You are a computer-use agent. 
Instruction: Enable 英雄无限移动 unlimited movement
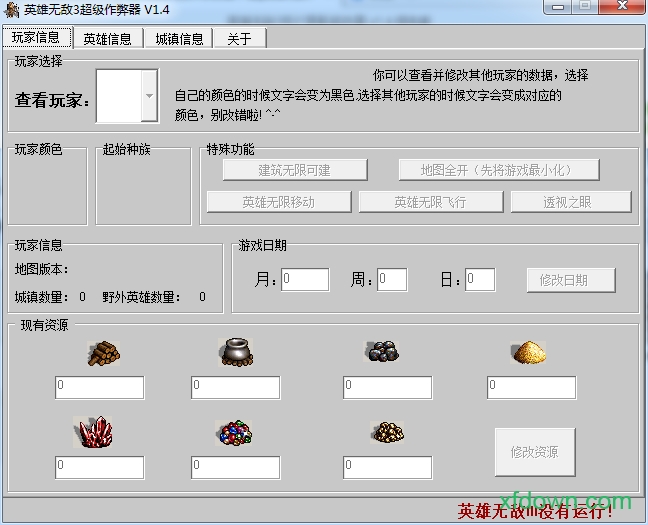coord(278,202)
